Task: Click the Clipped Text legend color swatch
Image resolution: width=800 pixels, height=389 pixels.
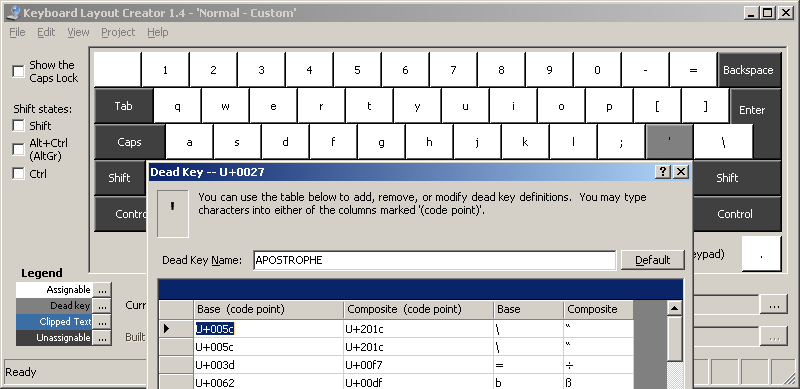Action: 54,322
